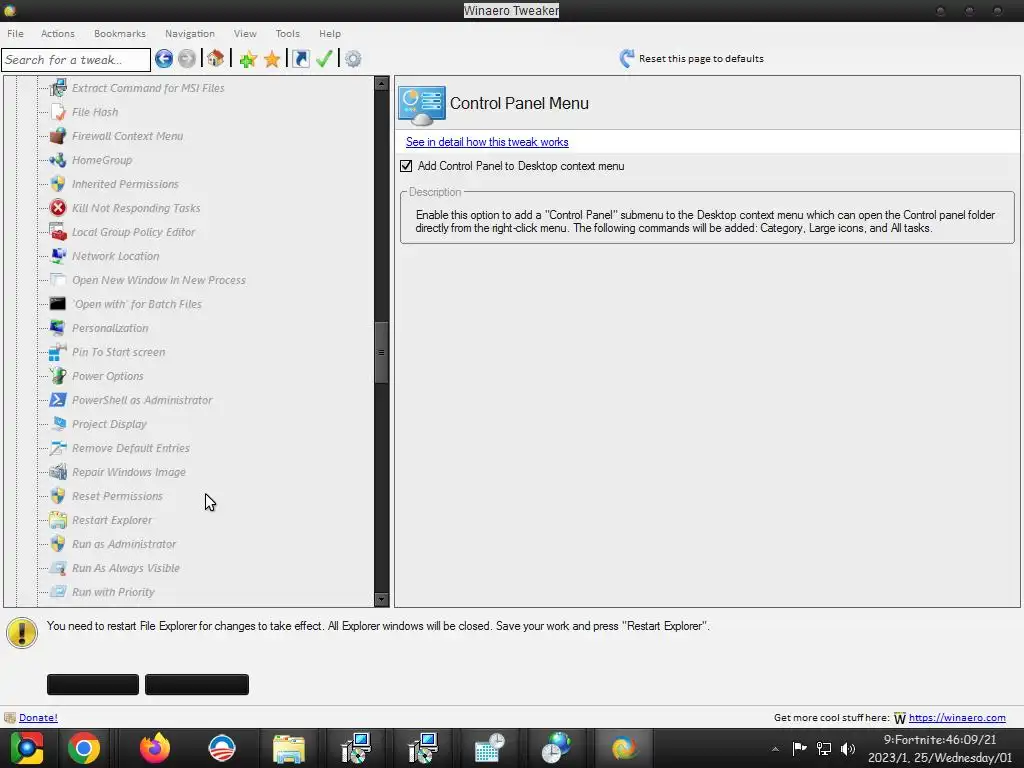Click the green checkmark toolbar icon

tap(325, 59)
